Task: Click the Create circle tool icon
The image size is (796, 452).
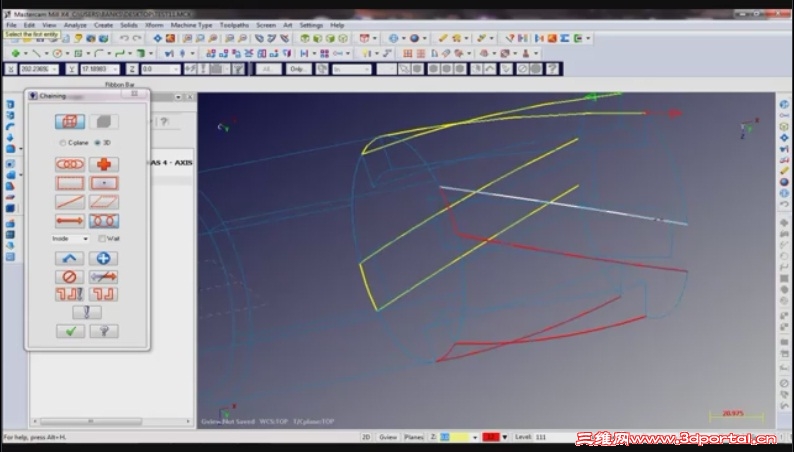Action: 57,53
